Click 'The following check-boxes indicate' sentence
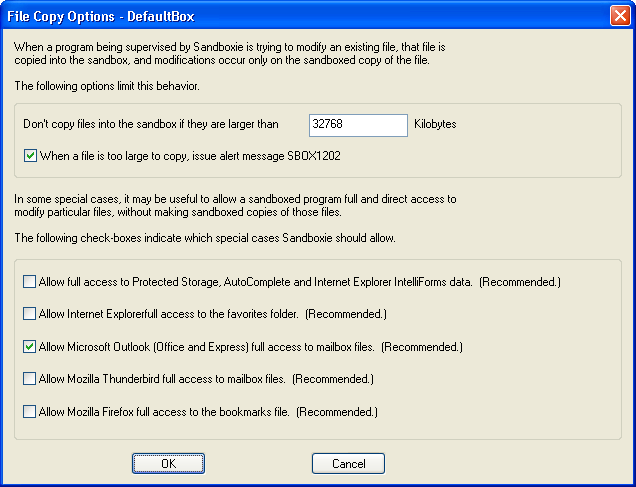 coord(205,238)
